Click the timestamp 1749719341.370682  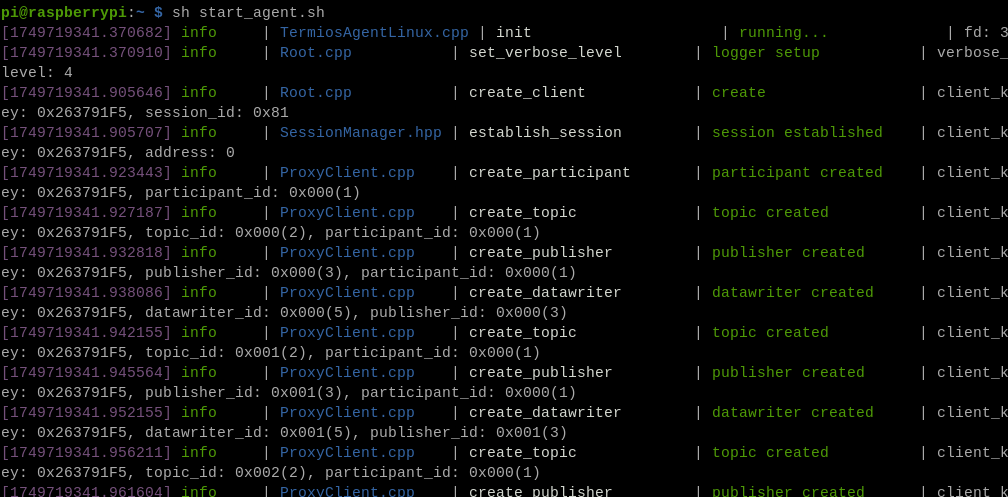[x=86, y=33]
